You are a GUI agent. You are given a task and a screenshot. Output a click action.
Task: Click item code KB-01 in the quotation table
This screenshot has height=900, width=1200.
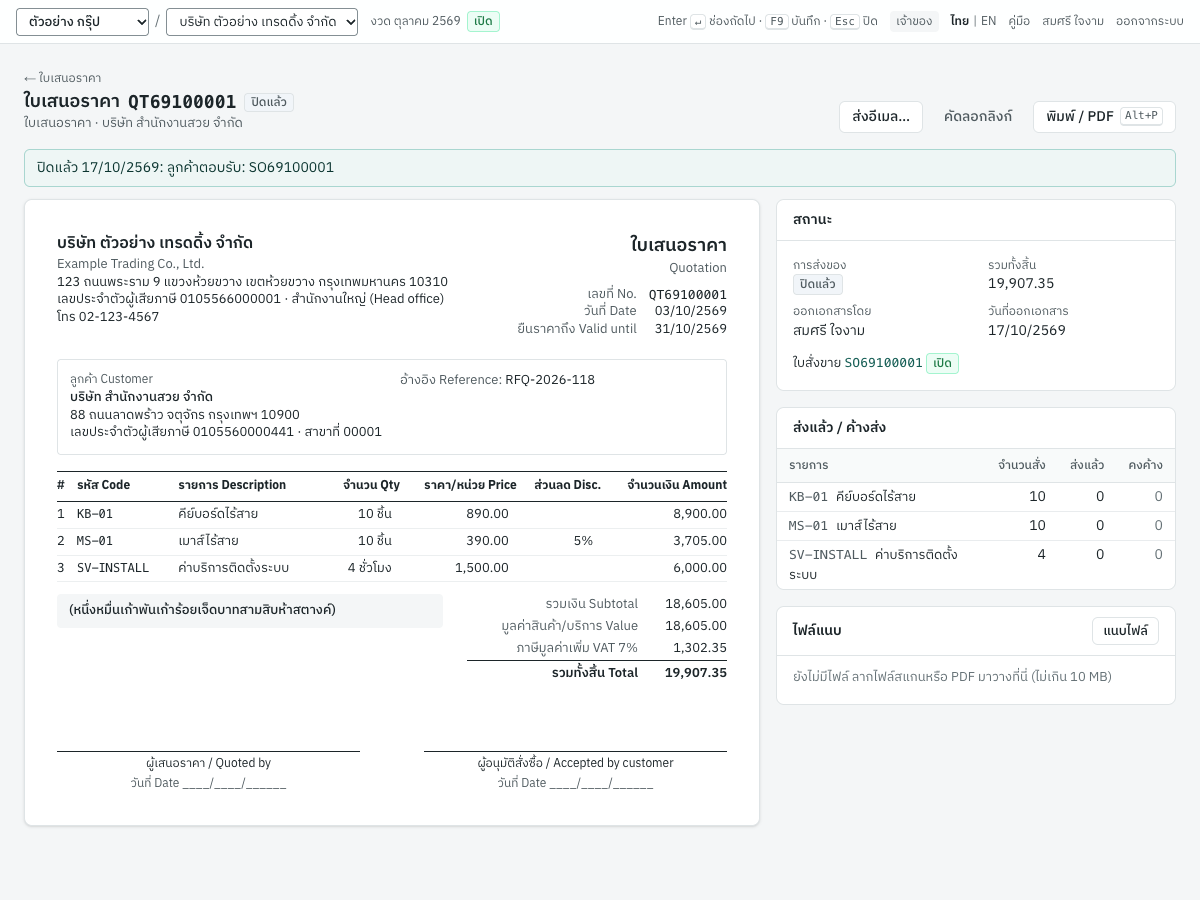tap(95, 514)
